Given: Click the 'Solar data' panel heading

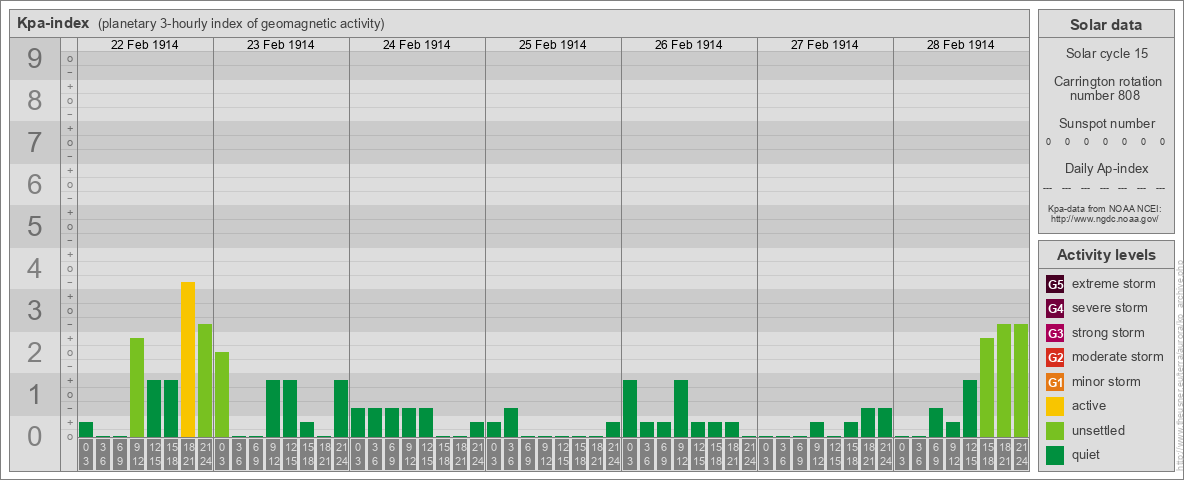Looking at the screenshot, I should pyautogui.click(x=1106, y=25).
